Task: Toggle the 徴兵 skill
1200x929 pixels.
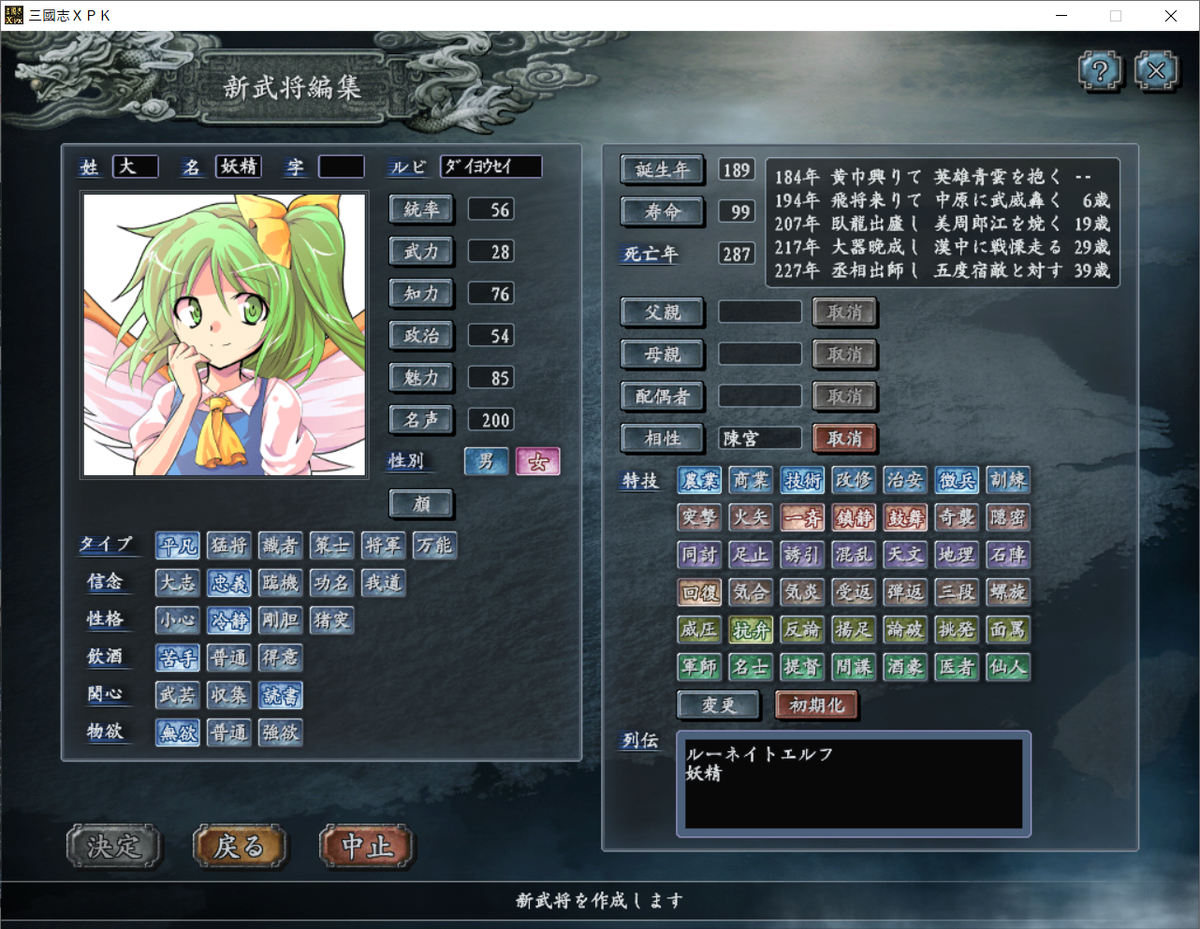Action: [957, 481]
